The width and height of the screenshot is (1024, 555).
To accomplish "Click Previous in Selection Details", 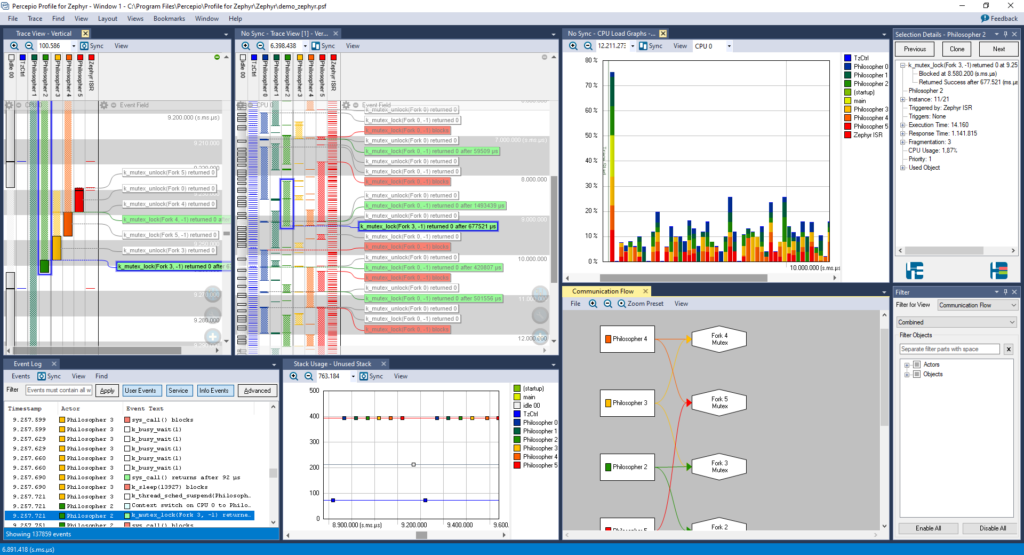I will [914, 49].
